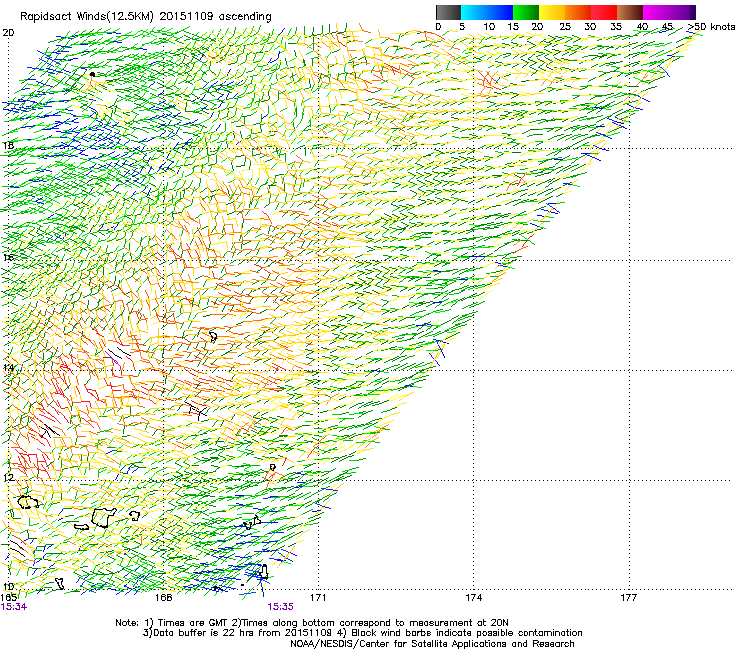Screen dimensions: 740x650
Task: Pick the green 15–20 knots legend color
Action: click(x=526, y=12)
